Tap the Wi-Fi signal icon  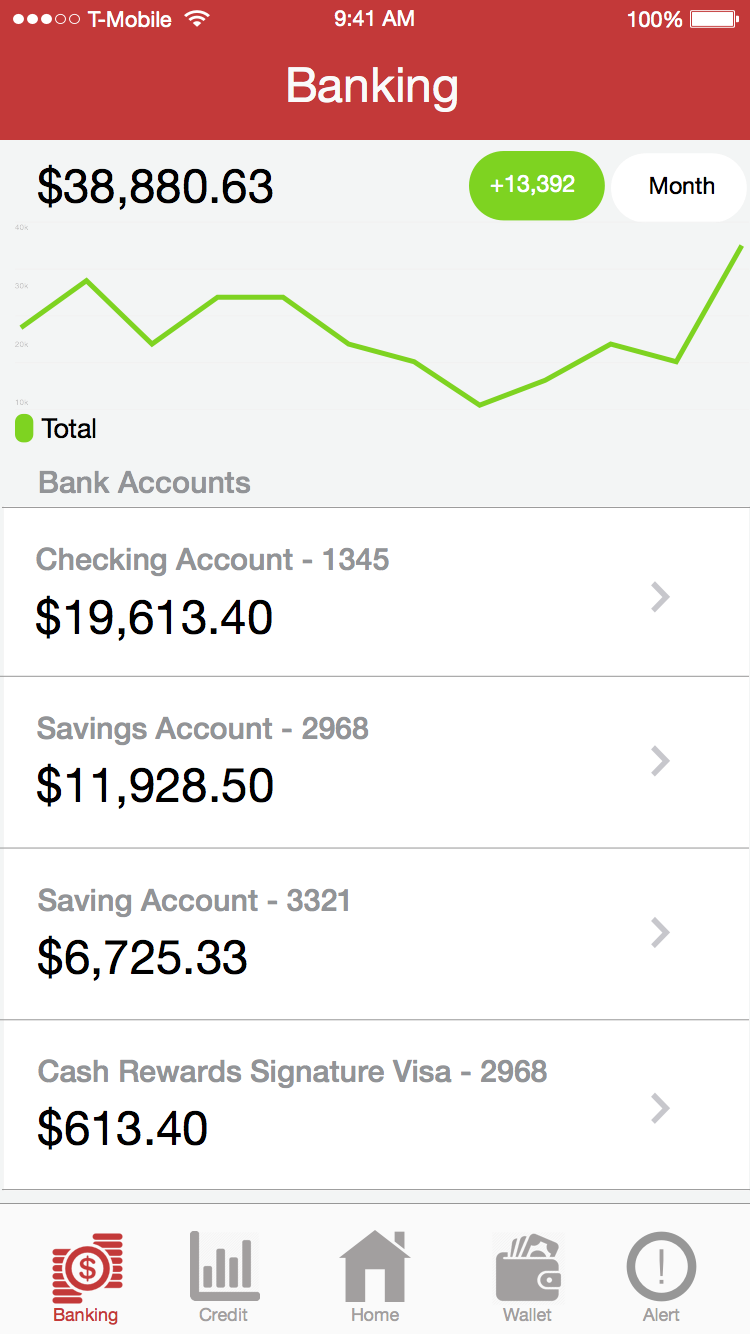tap(197, 19)
